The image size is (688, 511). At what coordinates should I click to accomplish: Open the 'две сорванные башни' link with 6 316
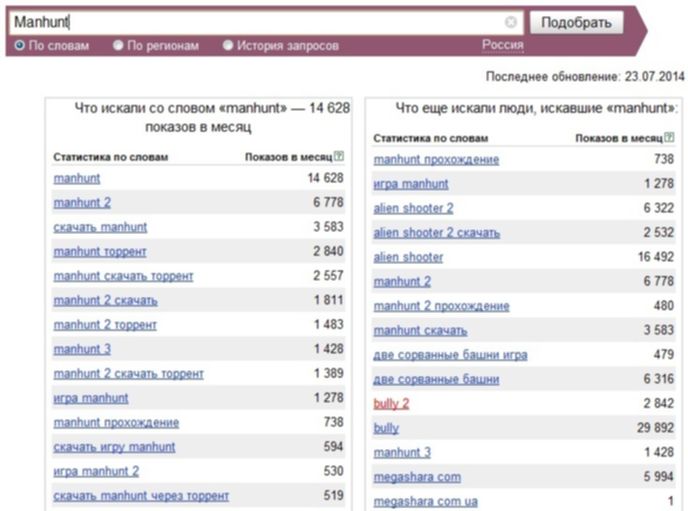point(436,379)
